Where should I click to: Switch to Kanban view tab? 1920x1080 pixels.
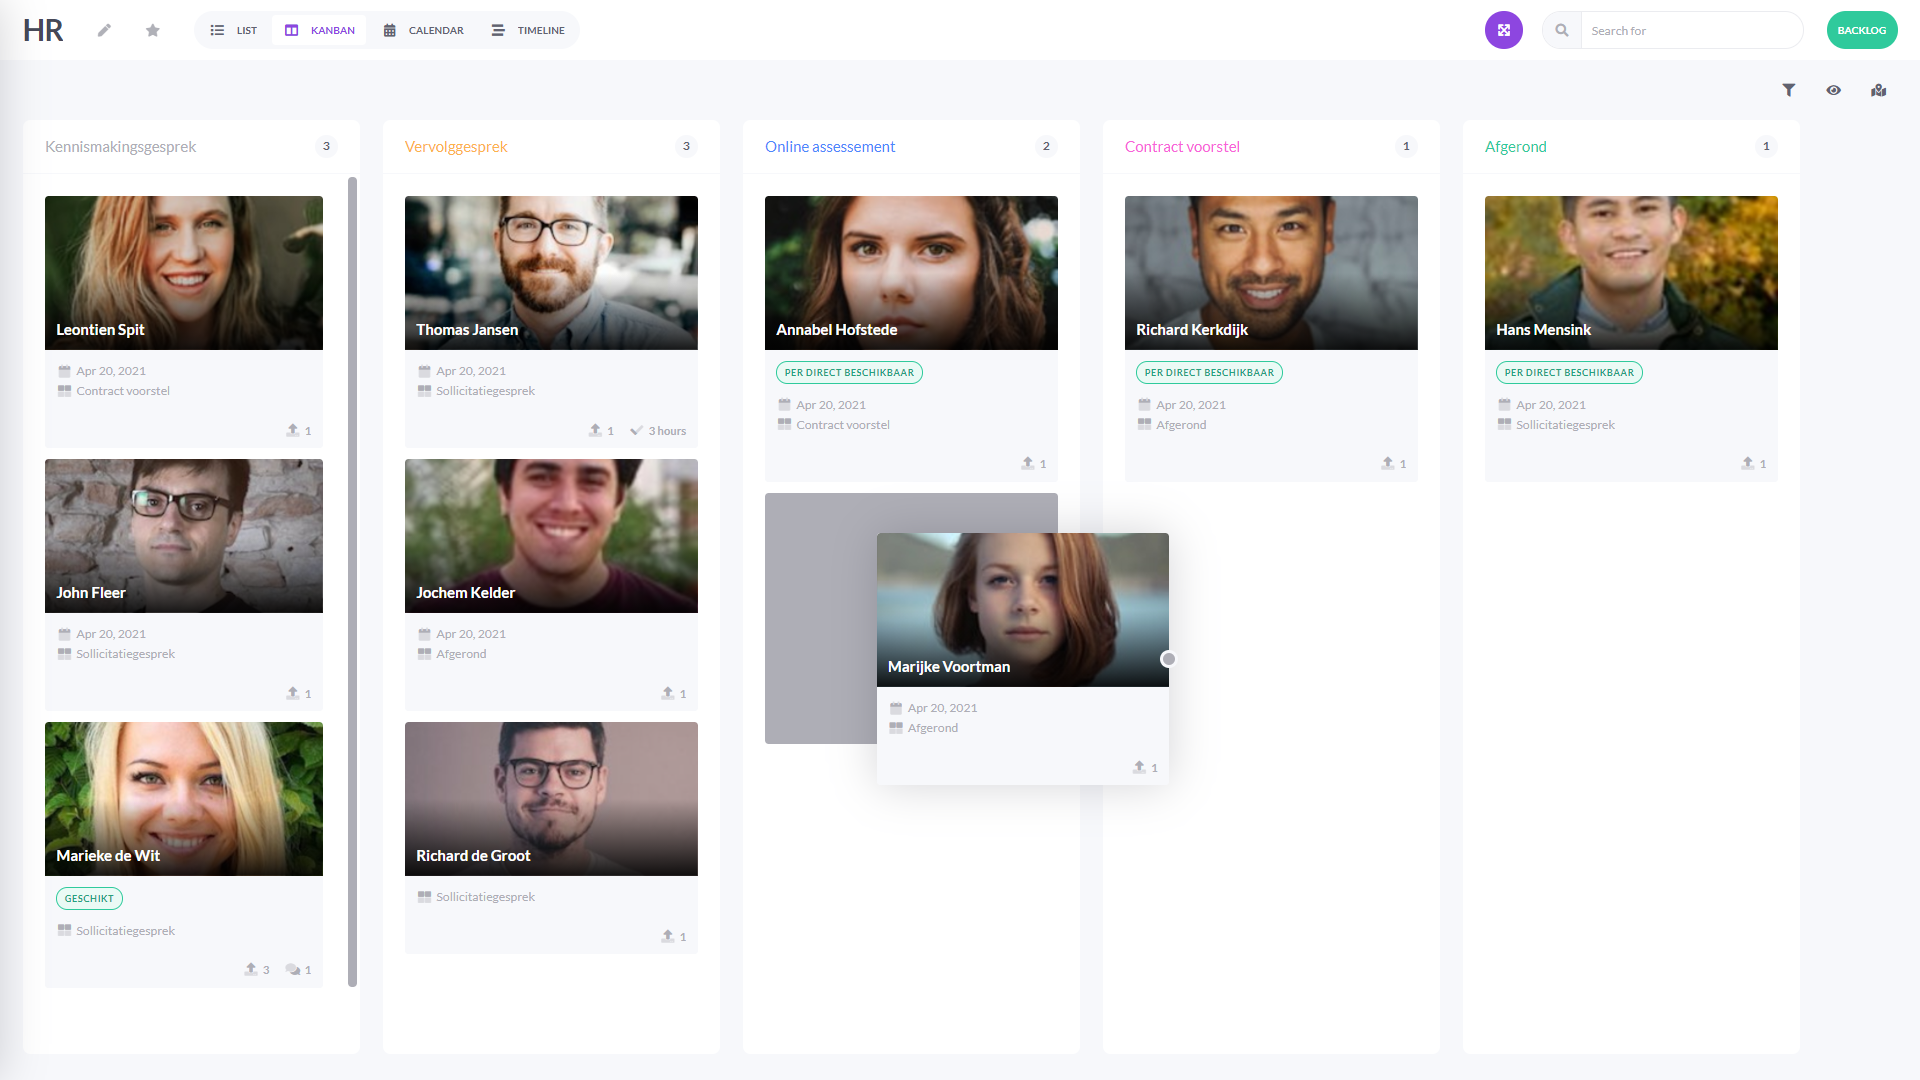pos(318,29)
